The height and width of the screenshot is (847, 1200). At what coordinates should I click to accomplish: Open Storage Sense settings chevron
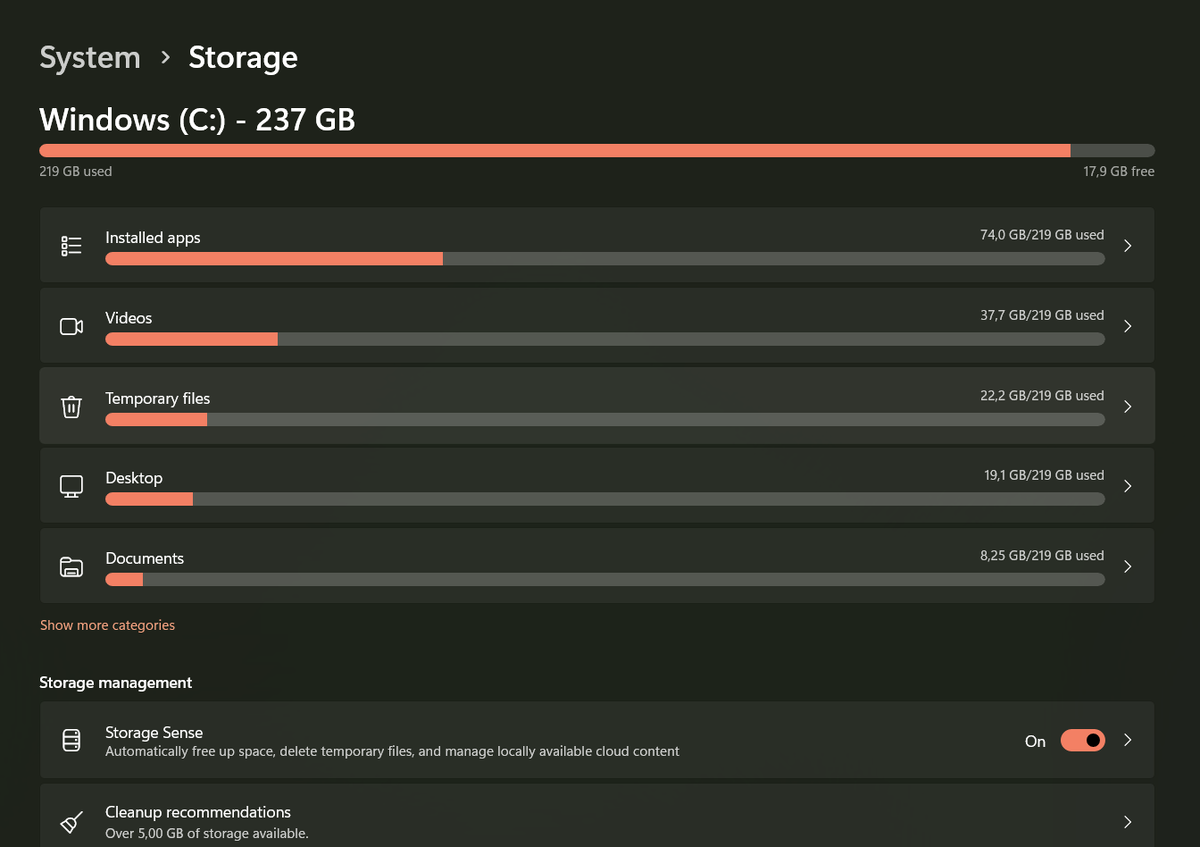point(1127,740)
